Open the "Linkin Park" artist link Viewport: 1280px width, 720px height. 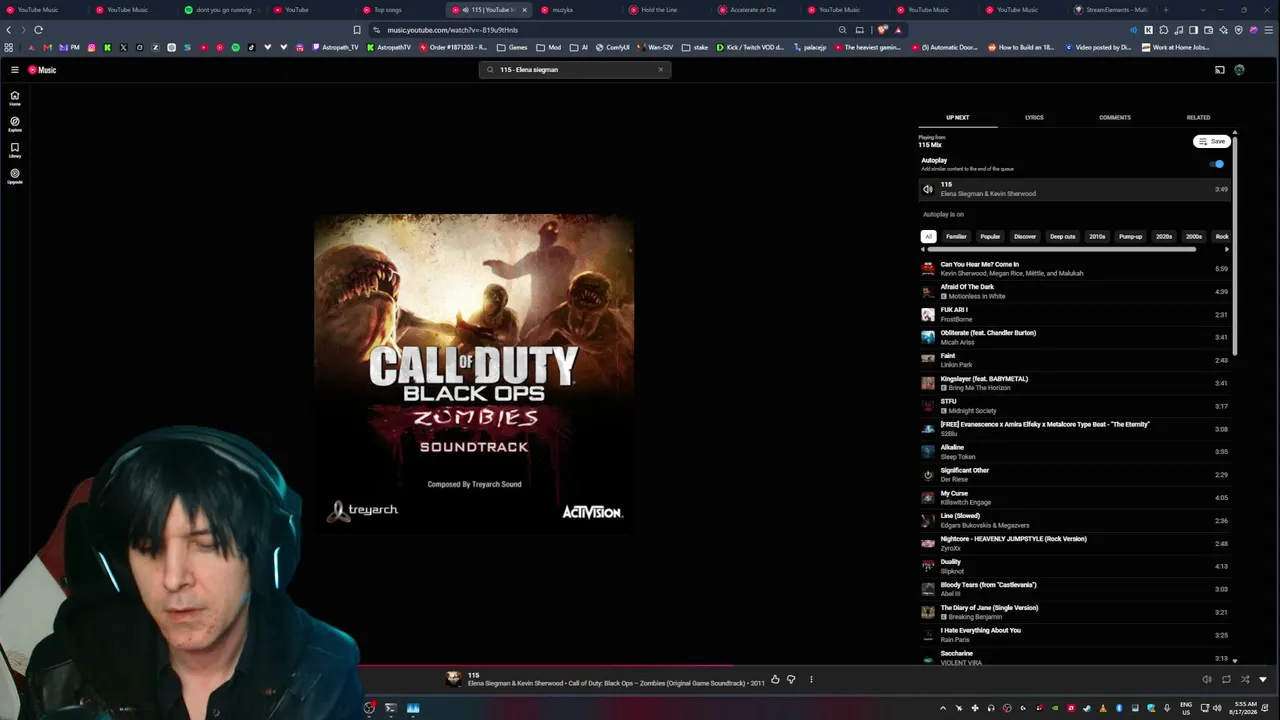(956, 365)
